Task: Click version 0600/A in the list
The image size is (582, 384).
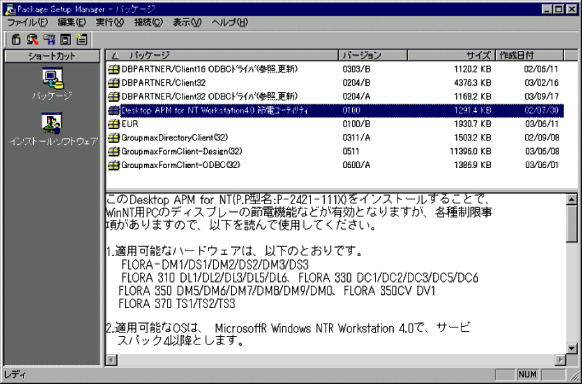Action: [356, 165]
